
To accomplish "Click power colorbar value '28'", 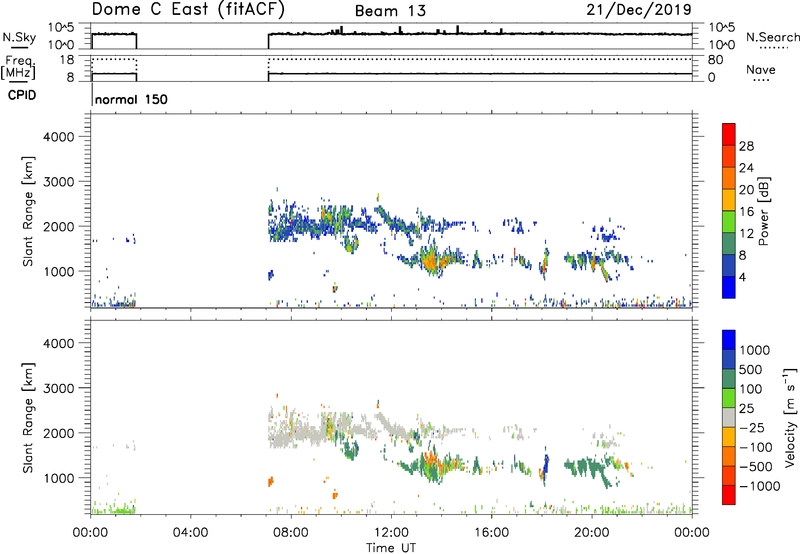I will pyautogui.click(x=746, y=146).
